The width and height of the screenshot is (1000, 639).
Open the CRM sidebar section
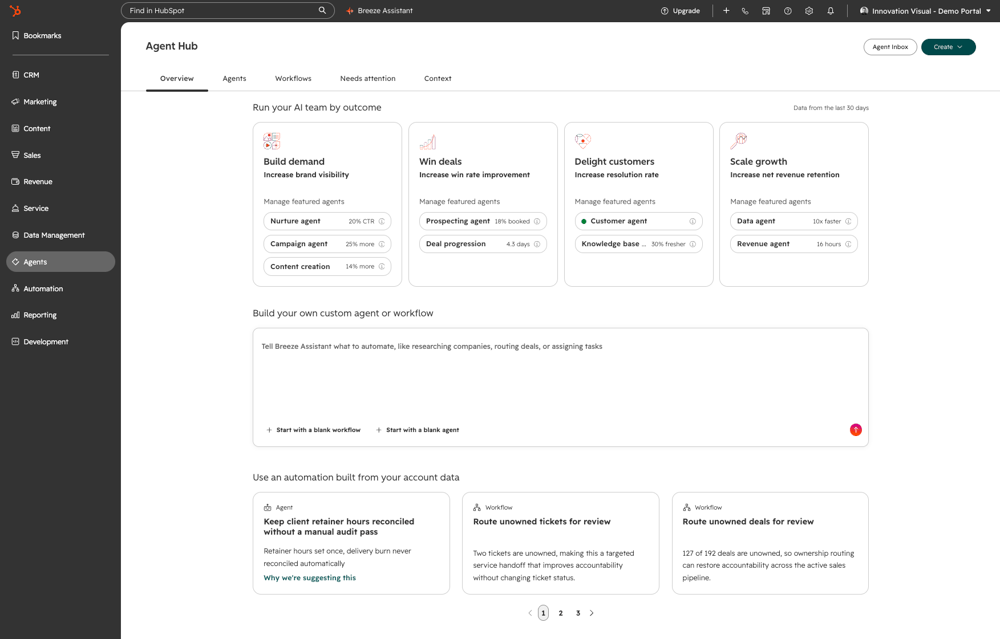[x=26, y=75]
